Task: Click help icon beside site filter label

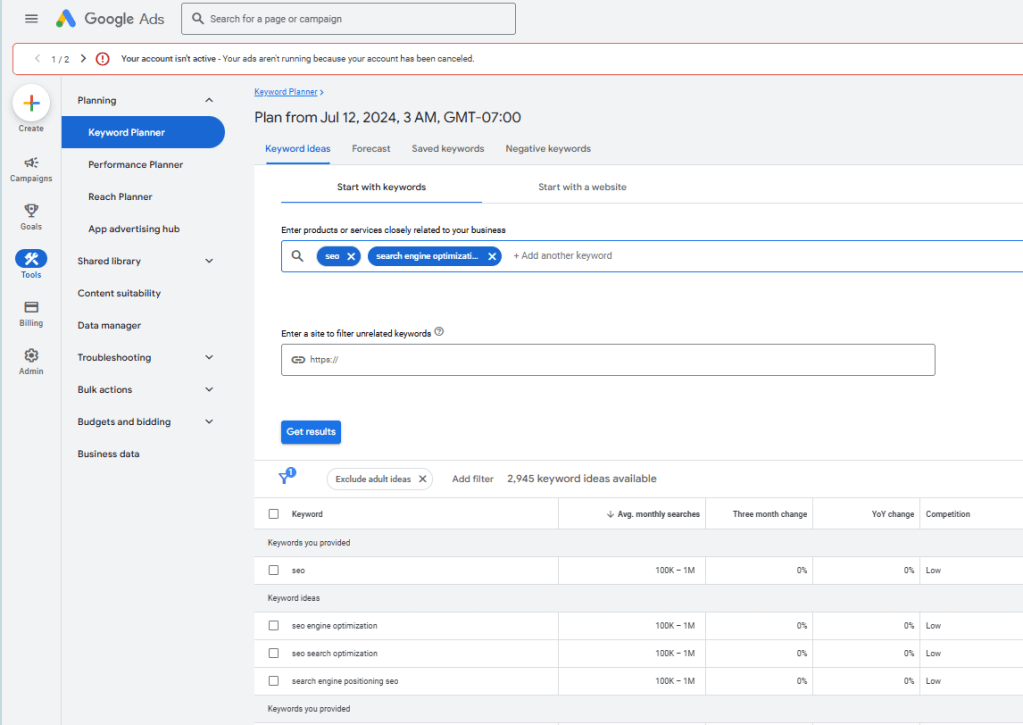Action: click(440, 332)
